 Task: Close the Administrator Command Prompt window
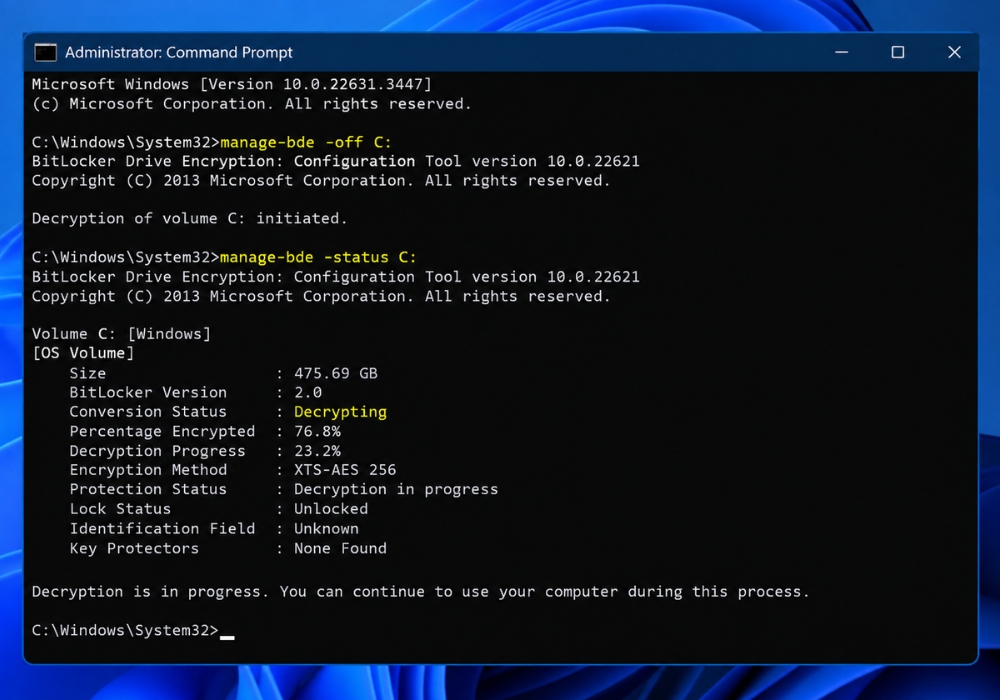(953, 52)
